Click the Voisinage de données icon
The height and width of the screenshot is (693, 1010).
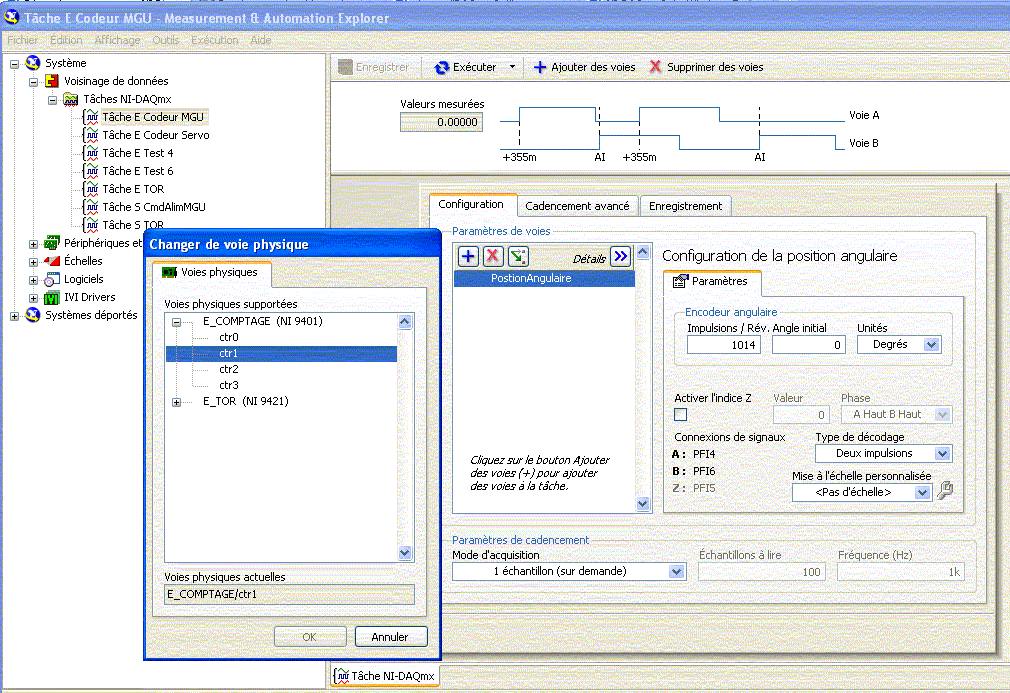click(52, 81)
